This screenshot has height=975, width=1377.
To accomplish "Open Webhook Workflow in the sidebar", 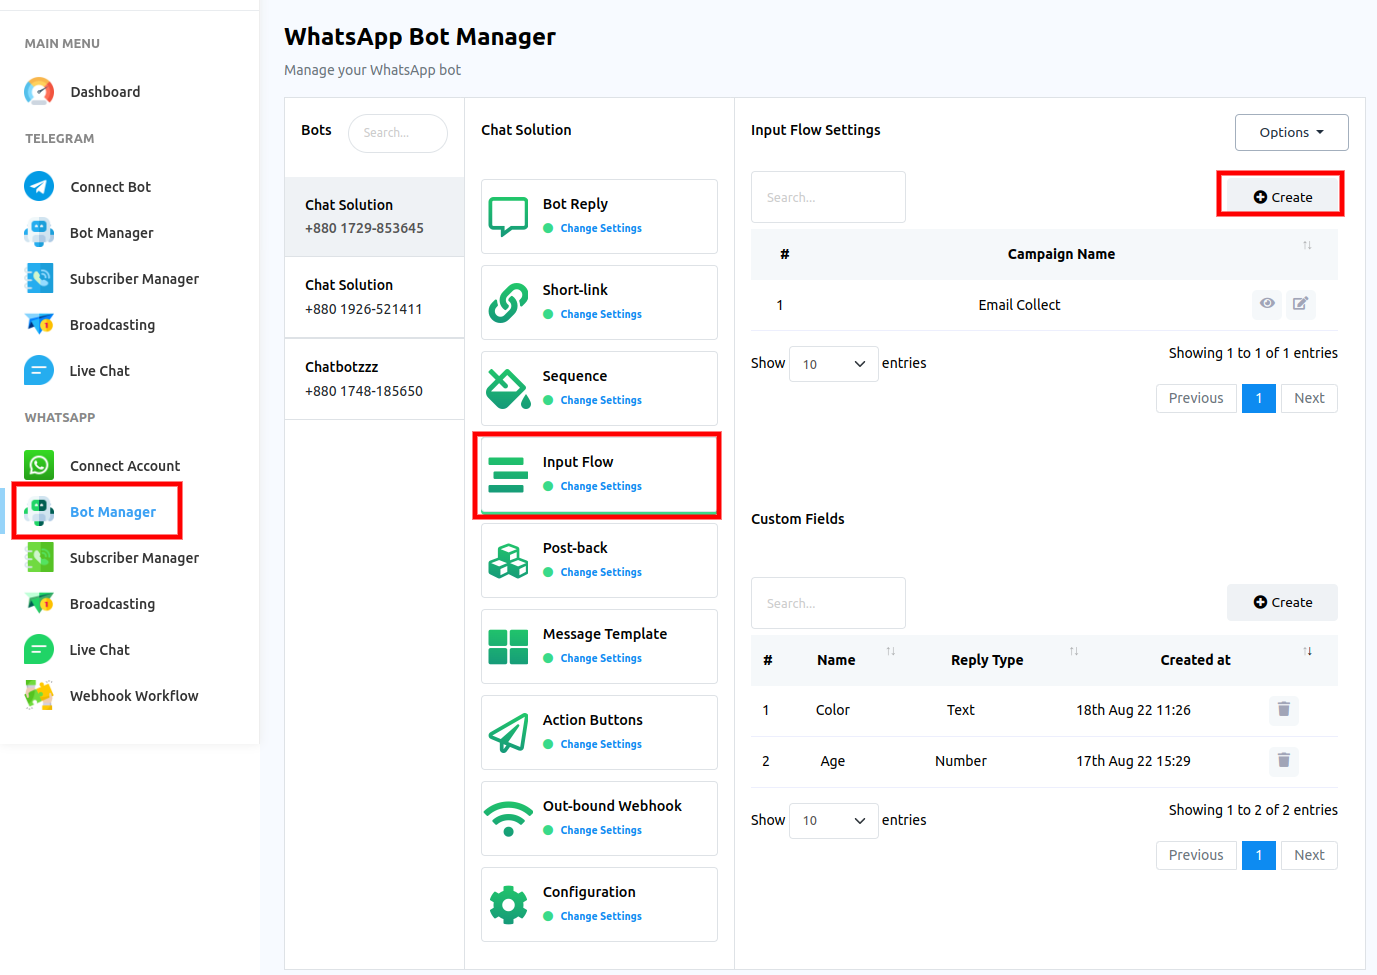I will coord(134,696).
